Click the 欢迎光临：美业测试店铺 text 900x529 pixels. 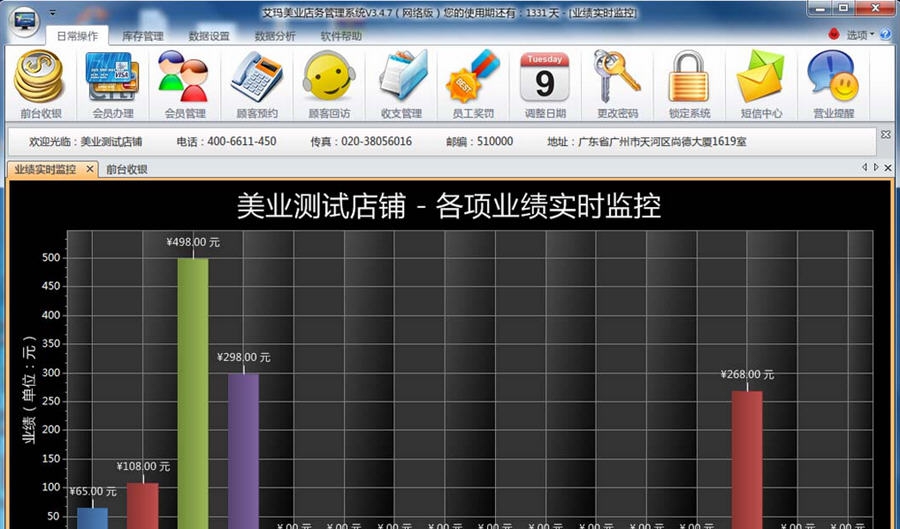click(86, 141)
